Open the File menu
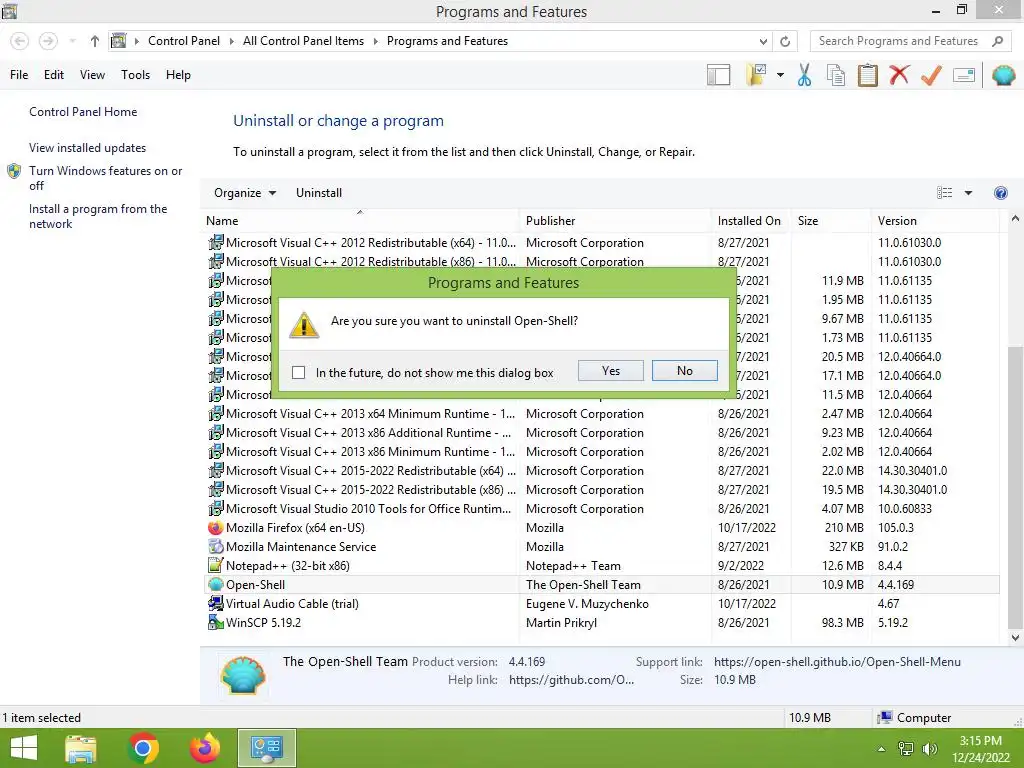 [x=19, y=75]
